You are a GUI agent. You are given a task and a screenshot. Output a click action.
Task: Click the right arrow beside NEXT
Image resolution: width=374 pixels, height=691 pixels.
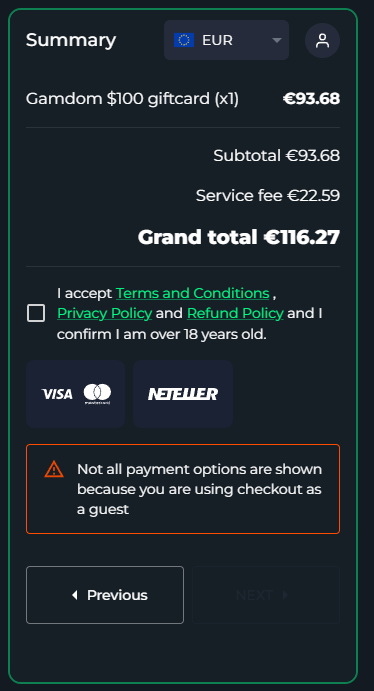coord(285,595)
